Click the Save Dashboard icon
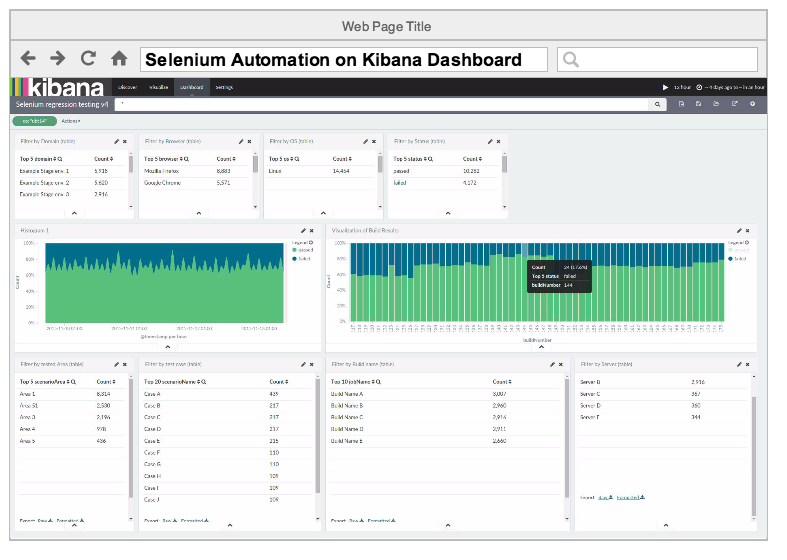 point(698,104)
